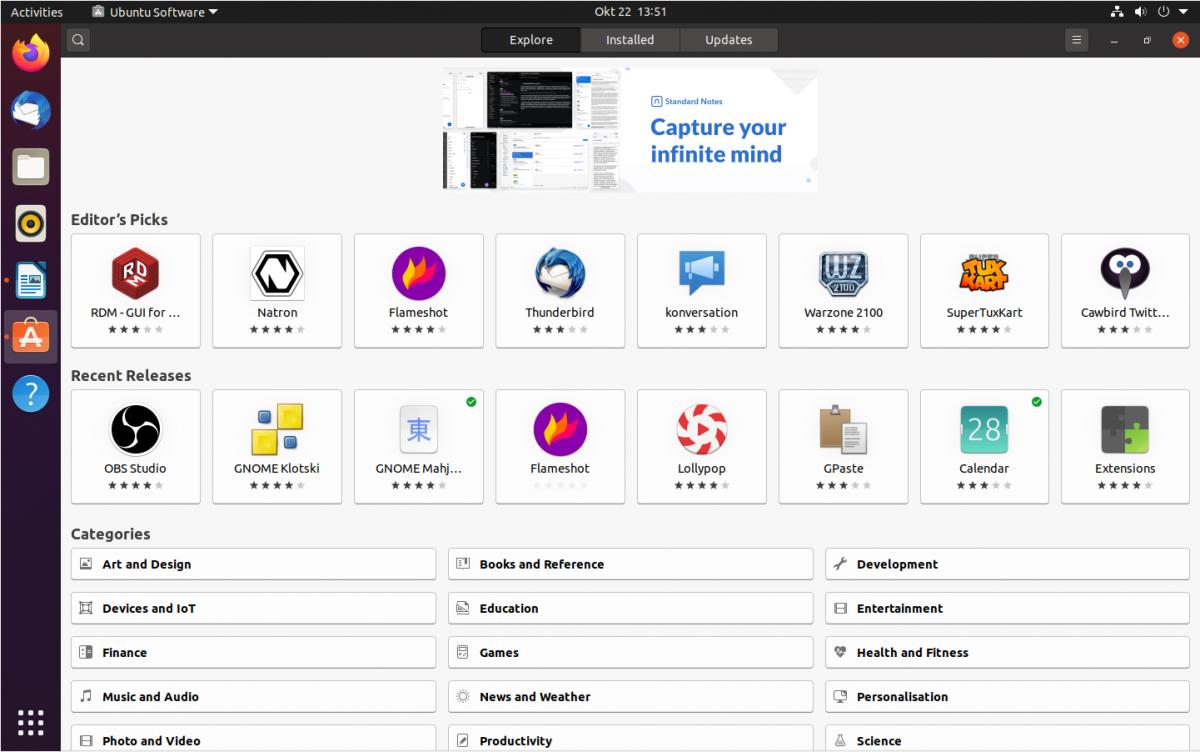Viewport: 1200px width, 752px height.
Task: Open the Extensions puzzle icon
Action: [1125, 430]
